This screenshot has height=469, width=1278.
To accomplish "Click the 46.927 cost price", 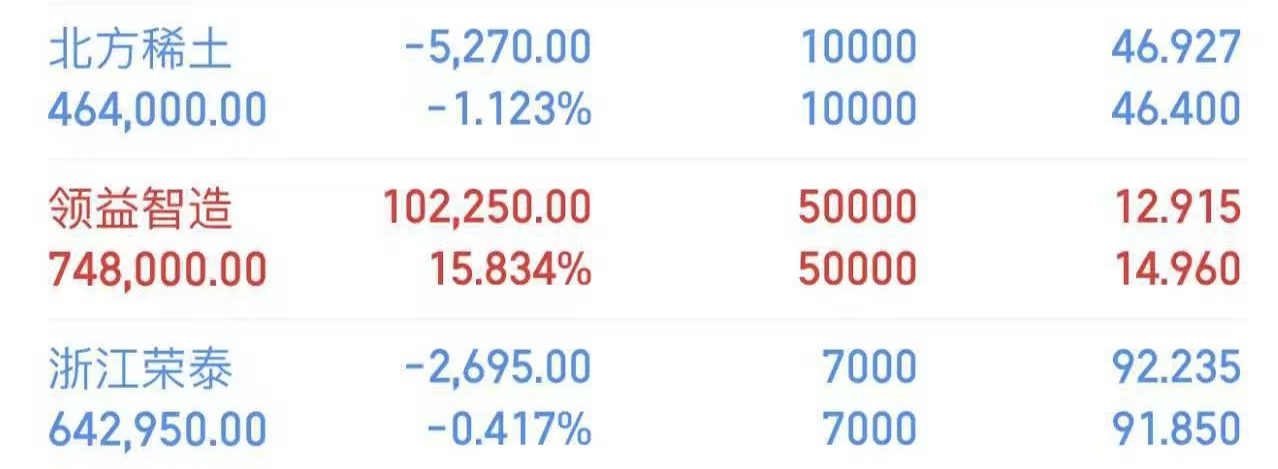I will pos(1176,48).
